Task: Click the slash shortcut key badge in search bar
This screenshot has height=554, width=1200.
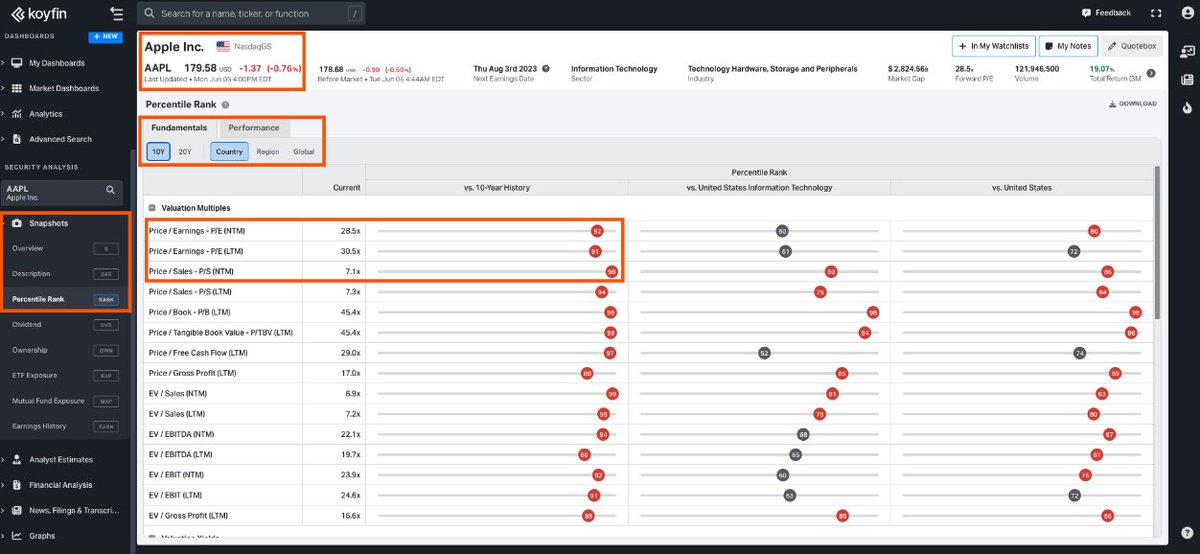Action: coord(354,13)
